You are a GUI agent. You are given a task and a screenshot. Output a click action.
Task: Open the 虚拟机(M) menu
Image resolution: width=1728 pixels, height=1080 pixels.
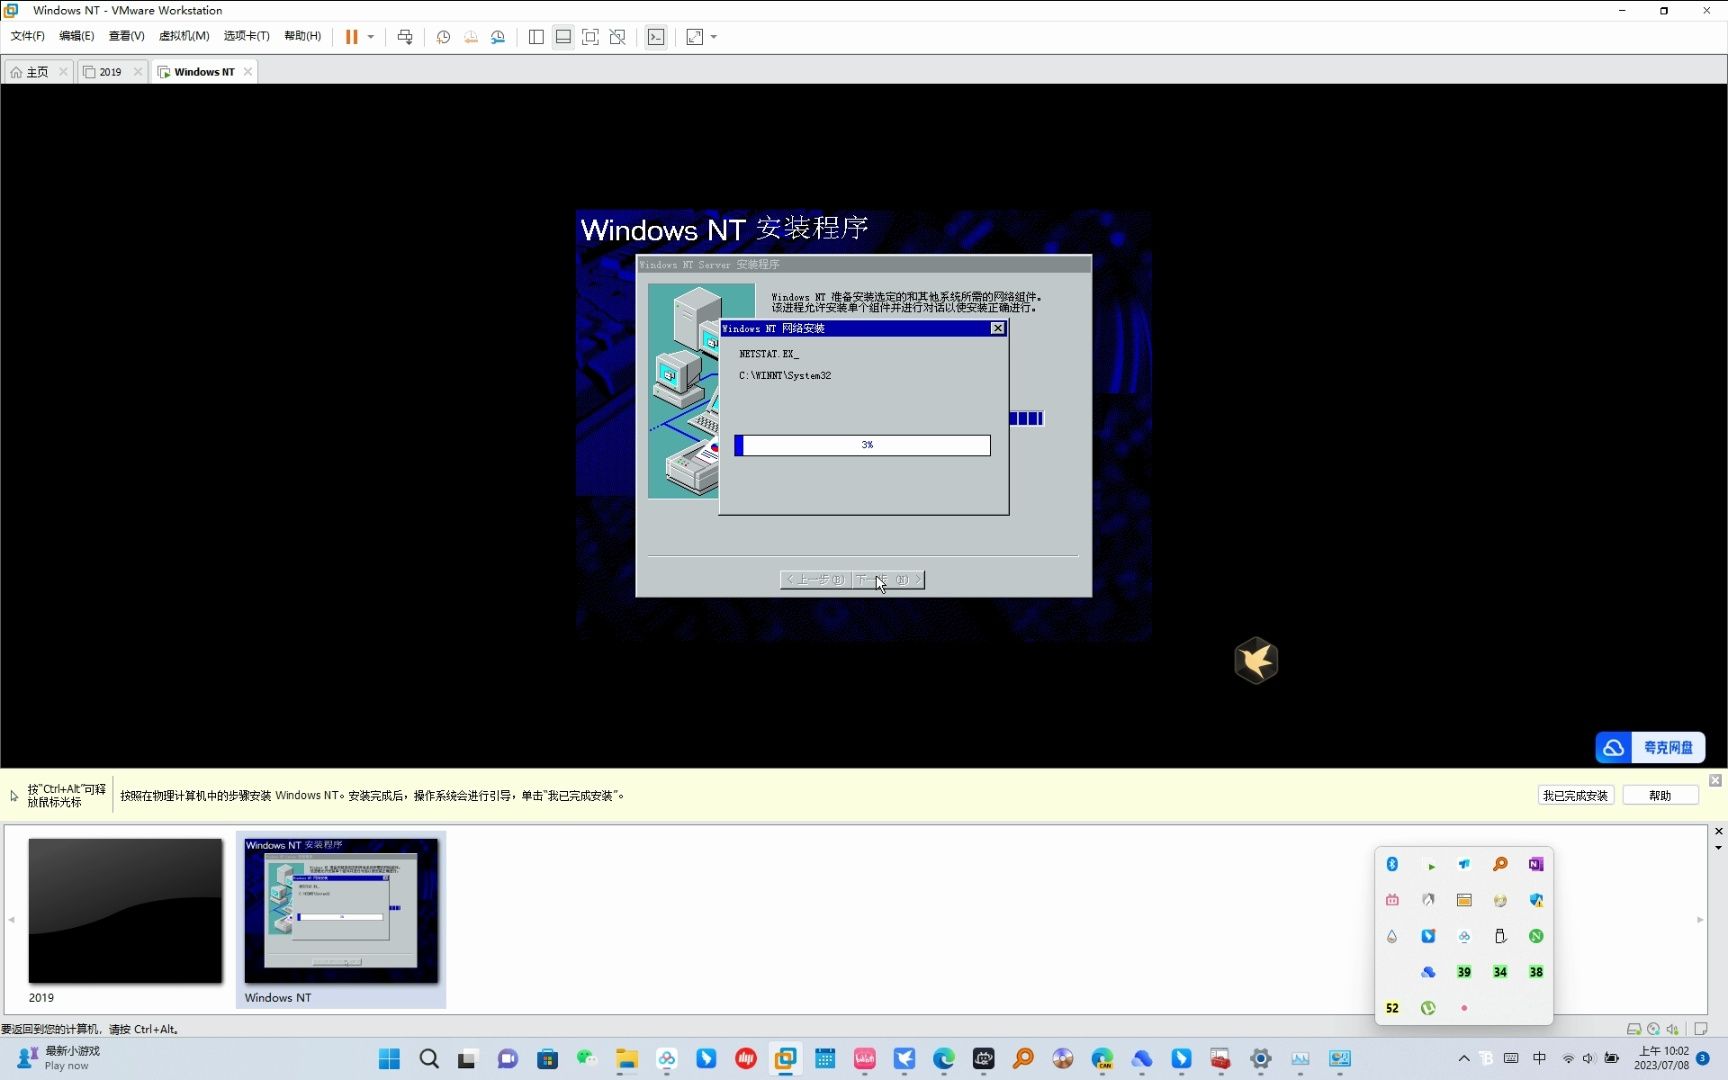click(x=184, y=36)
